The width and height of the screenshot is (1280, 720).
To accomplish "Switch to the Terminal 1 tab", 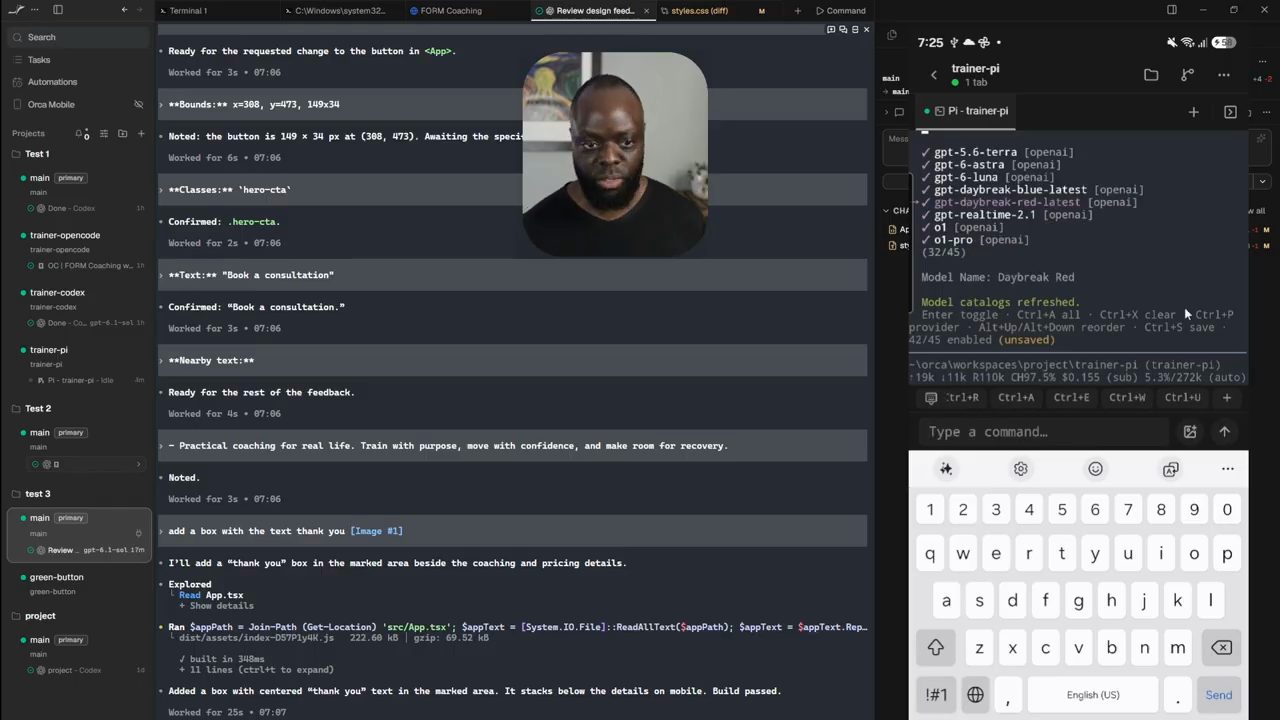I will tap(188, 11).
